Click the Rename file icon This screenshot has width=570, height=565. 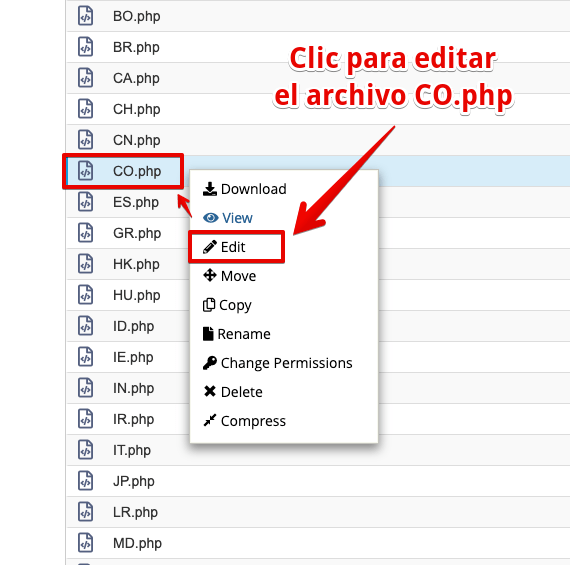[x=208, y=334]
